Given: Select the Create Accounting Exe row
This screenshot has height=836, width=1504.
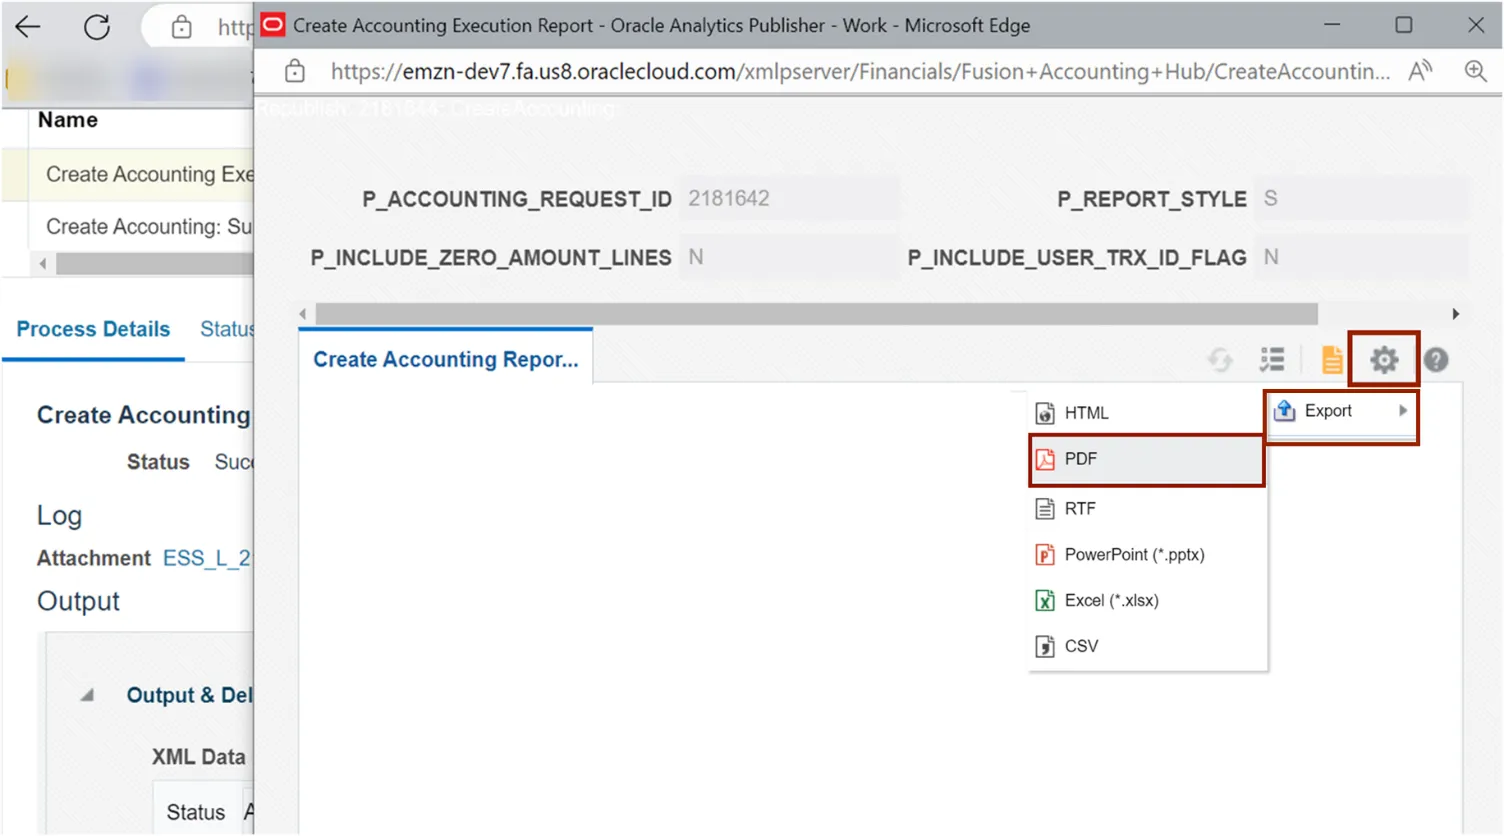Looking at the screenshot, I should click(128, 174).
